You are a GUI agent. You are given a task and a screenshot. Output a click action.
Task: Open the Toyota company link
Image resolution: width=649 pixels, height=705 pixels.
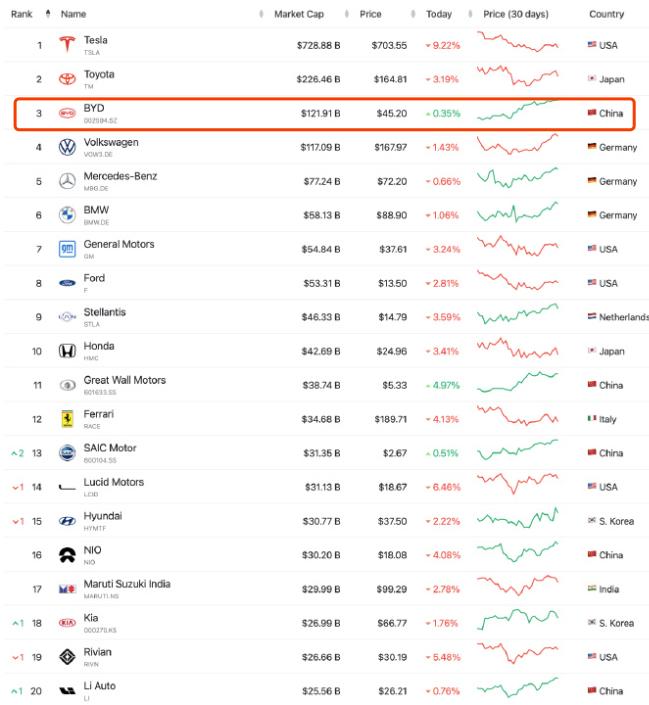99,74
